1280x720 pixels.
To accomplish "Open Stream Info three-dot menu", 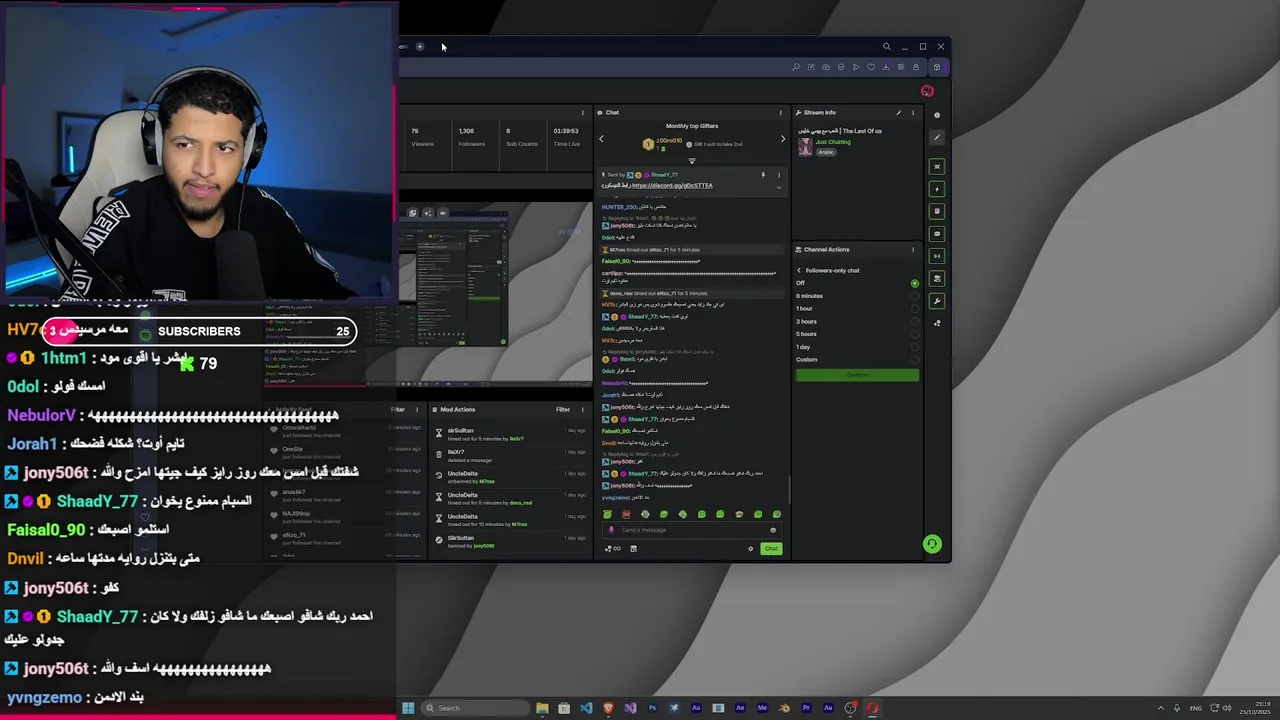I will (x=913, y=113).
